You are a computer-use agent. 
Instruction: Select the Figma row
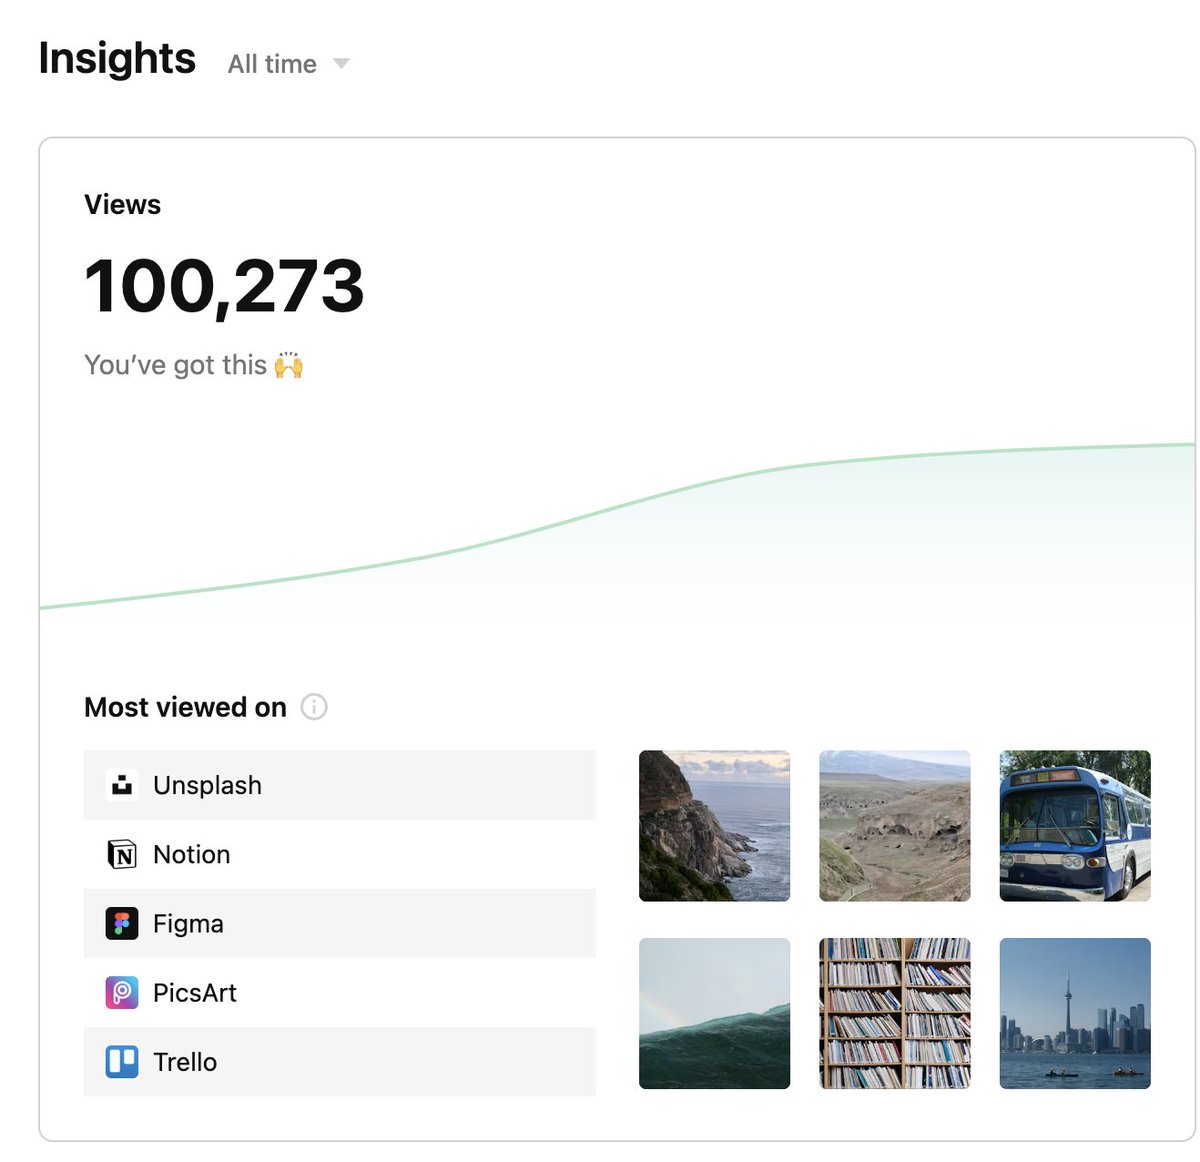click(x=339, y=923)
